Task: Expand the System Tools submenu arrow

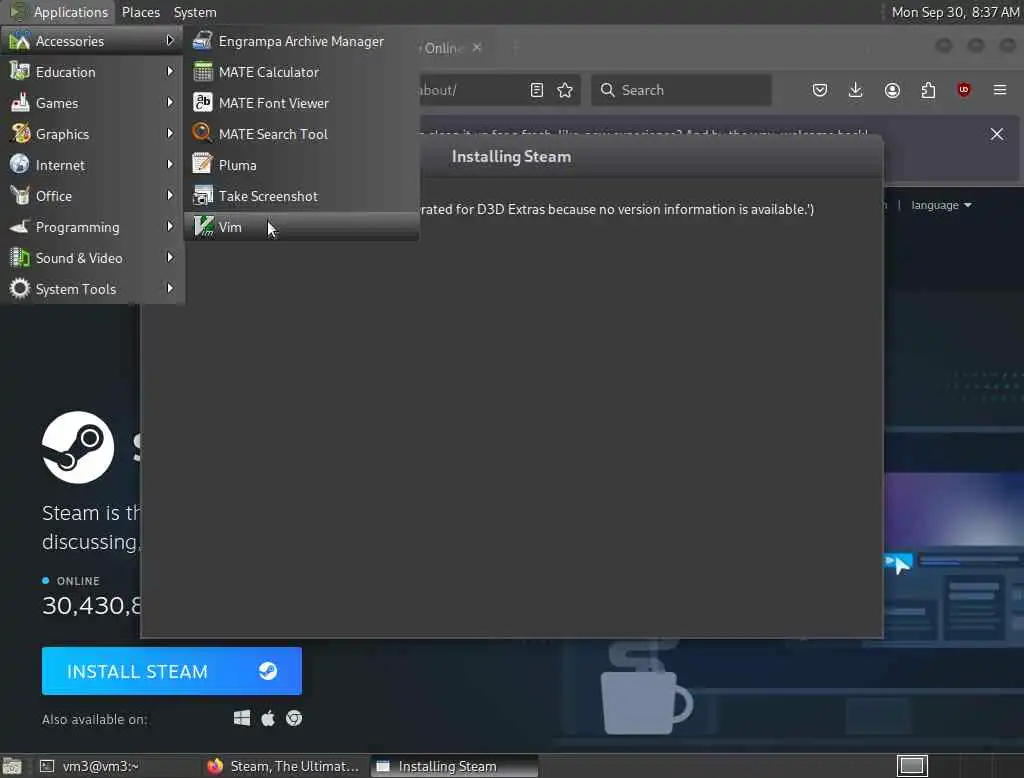Action: [170, 288]
